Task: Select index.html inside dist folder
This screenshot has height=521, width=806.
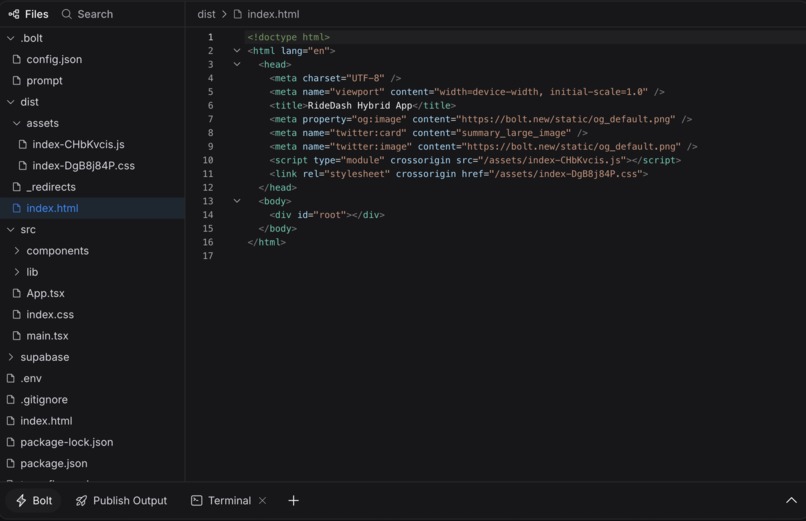Action: click(x=93, y=208)
